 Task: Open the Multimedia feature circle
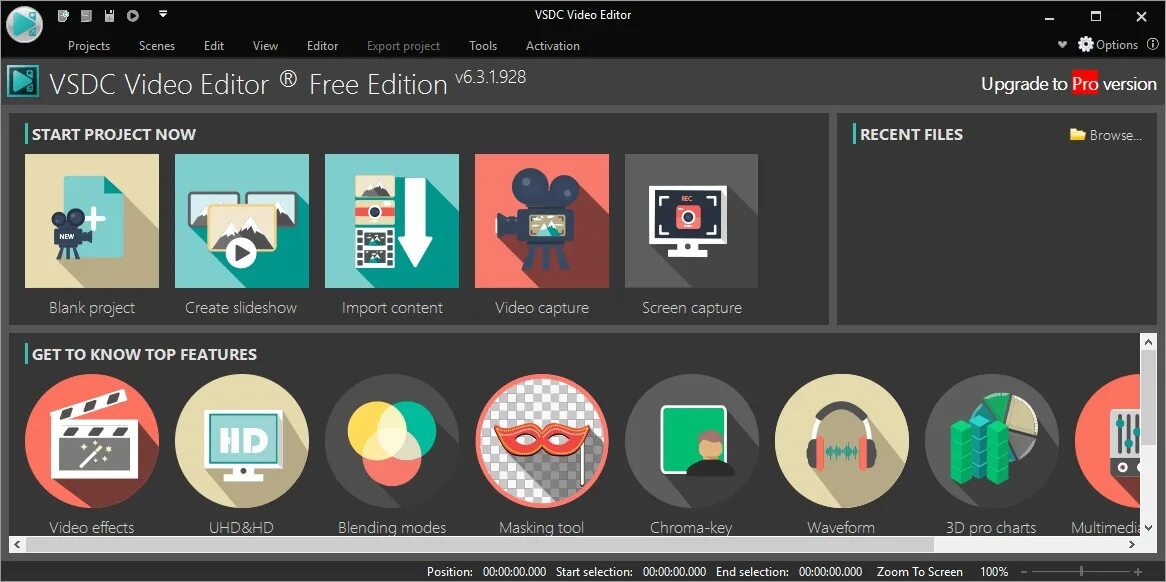coord(1108,441)
